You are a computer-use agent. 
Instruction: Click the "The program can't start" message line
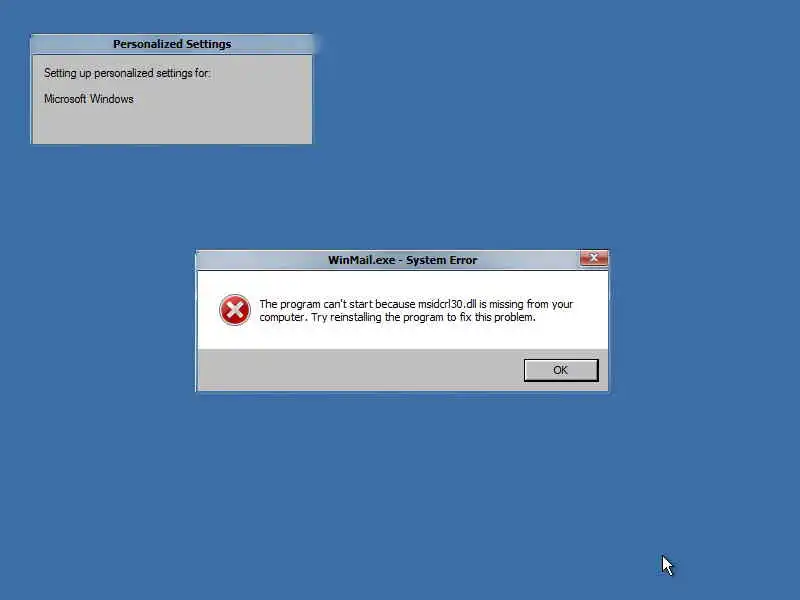tap(416, 304)
